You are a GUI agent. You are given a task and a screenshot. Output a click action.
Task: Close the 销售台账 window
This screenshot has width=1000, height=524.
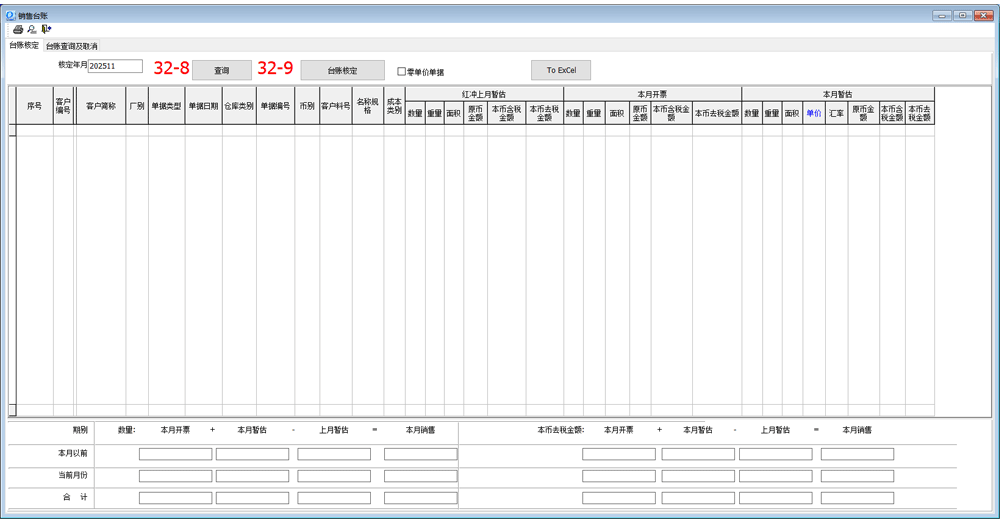[x=982, y=16]
